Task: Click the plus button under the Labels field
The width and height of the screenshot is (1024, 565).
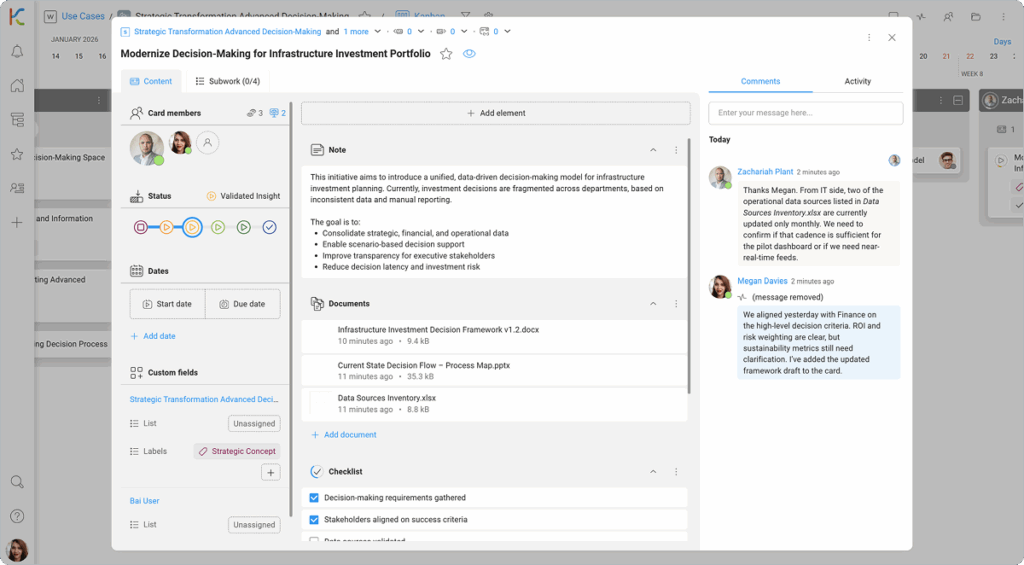Action: (x=270, y=473)
